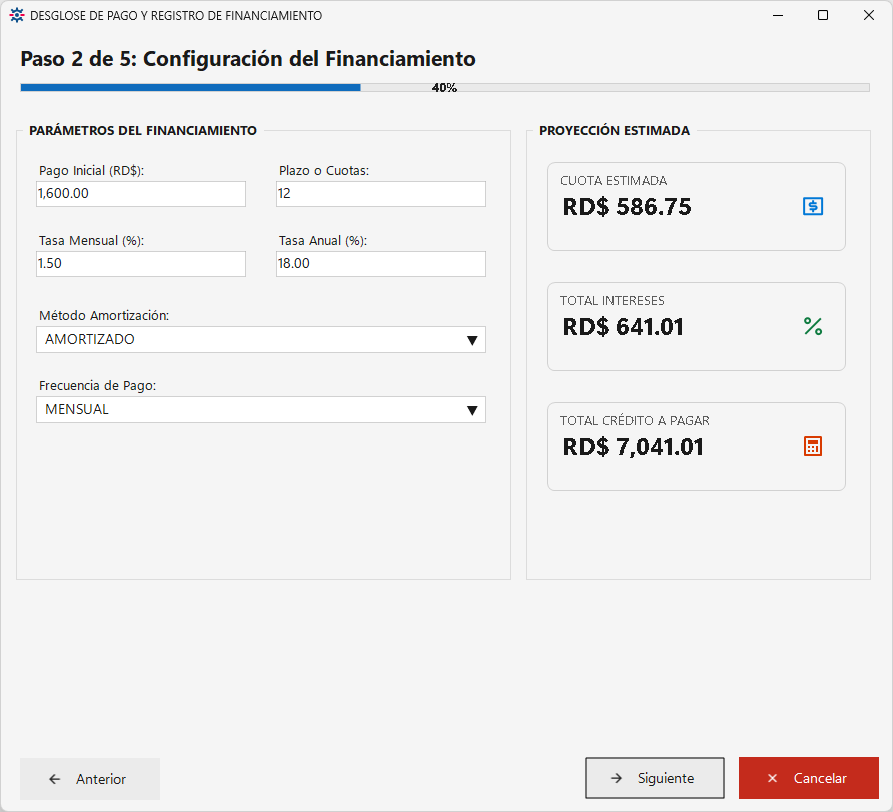893x812 pixels.
Task: Click the Método Amortización label
Action: pos(104,315)
